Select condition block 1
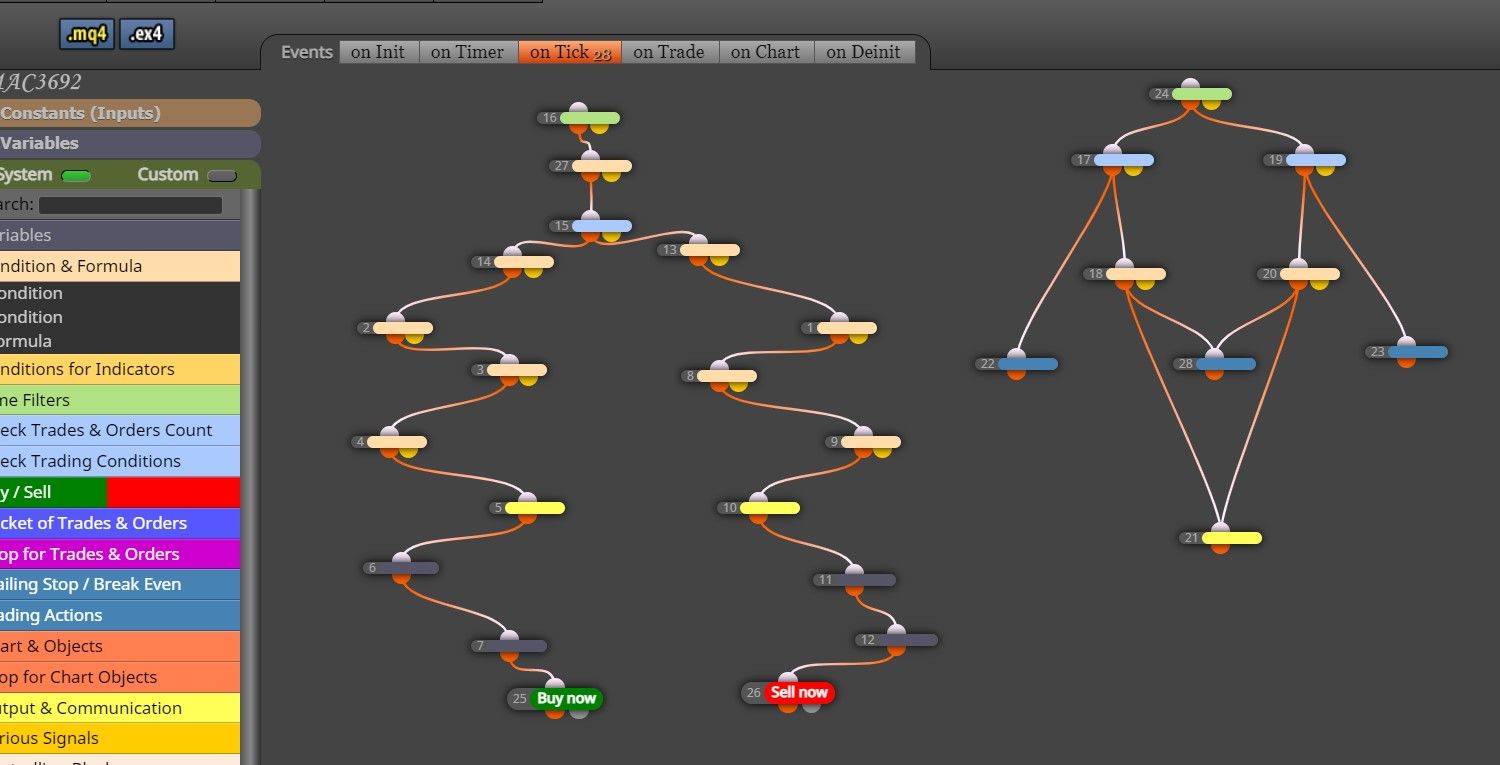Screen dimensions: 1500x765 point(847,328)
